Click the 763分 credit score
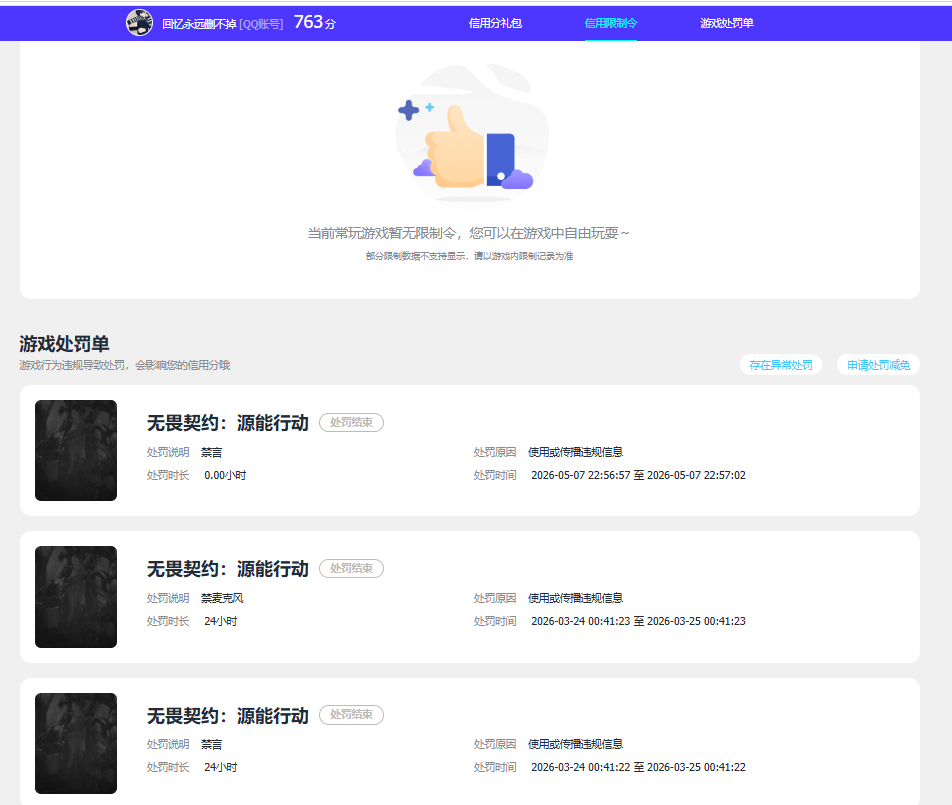 pyautogui.click(x=314, y=22)
